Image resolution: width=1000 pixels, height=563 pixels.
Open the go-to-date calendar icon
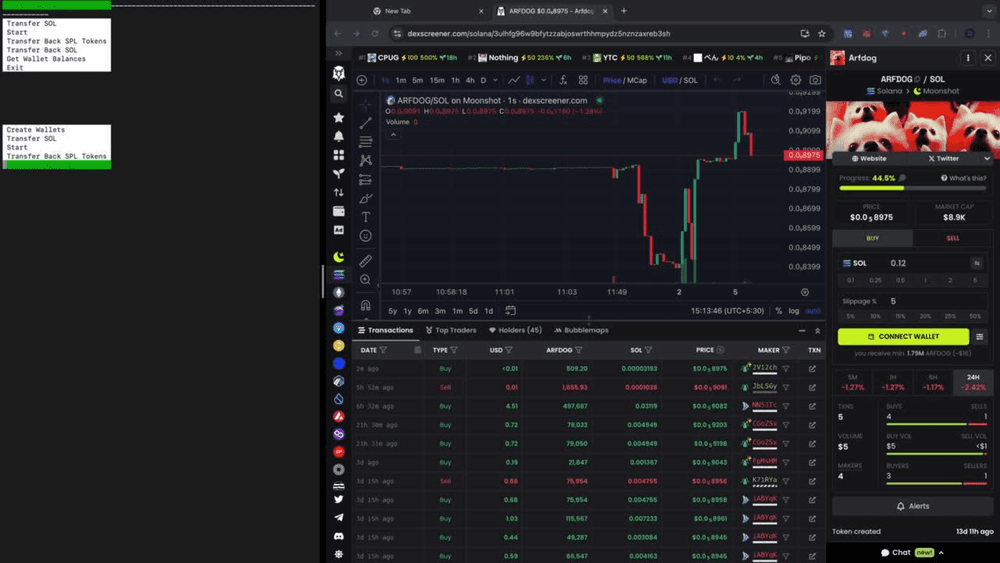[510, 311]
